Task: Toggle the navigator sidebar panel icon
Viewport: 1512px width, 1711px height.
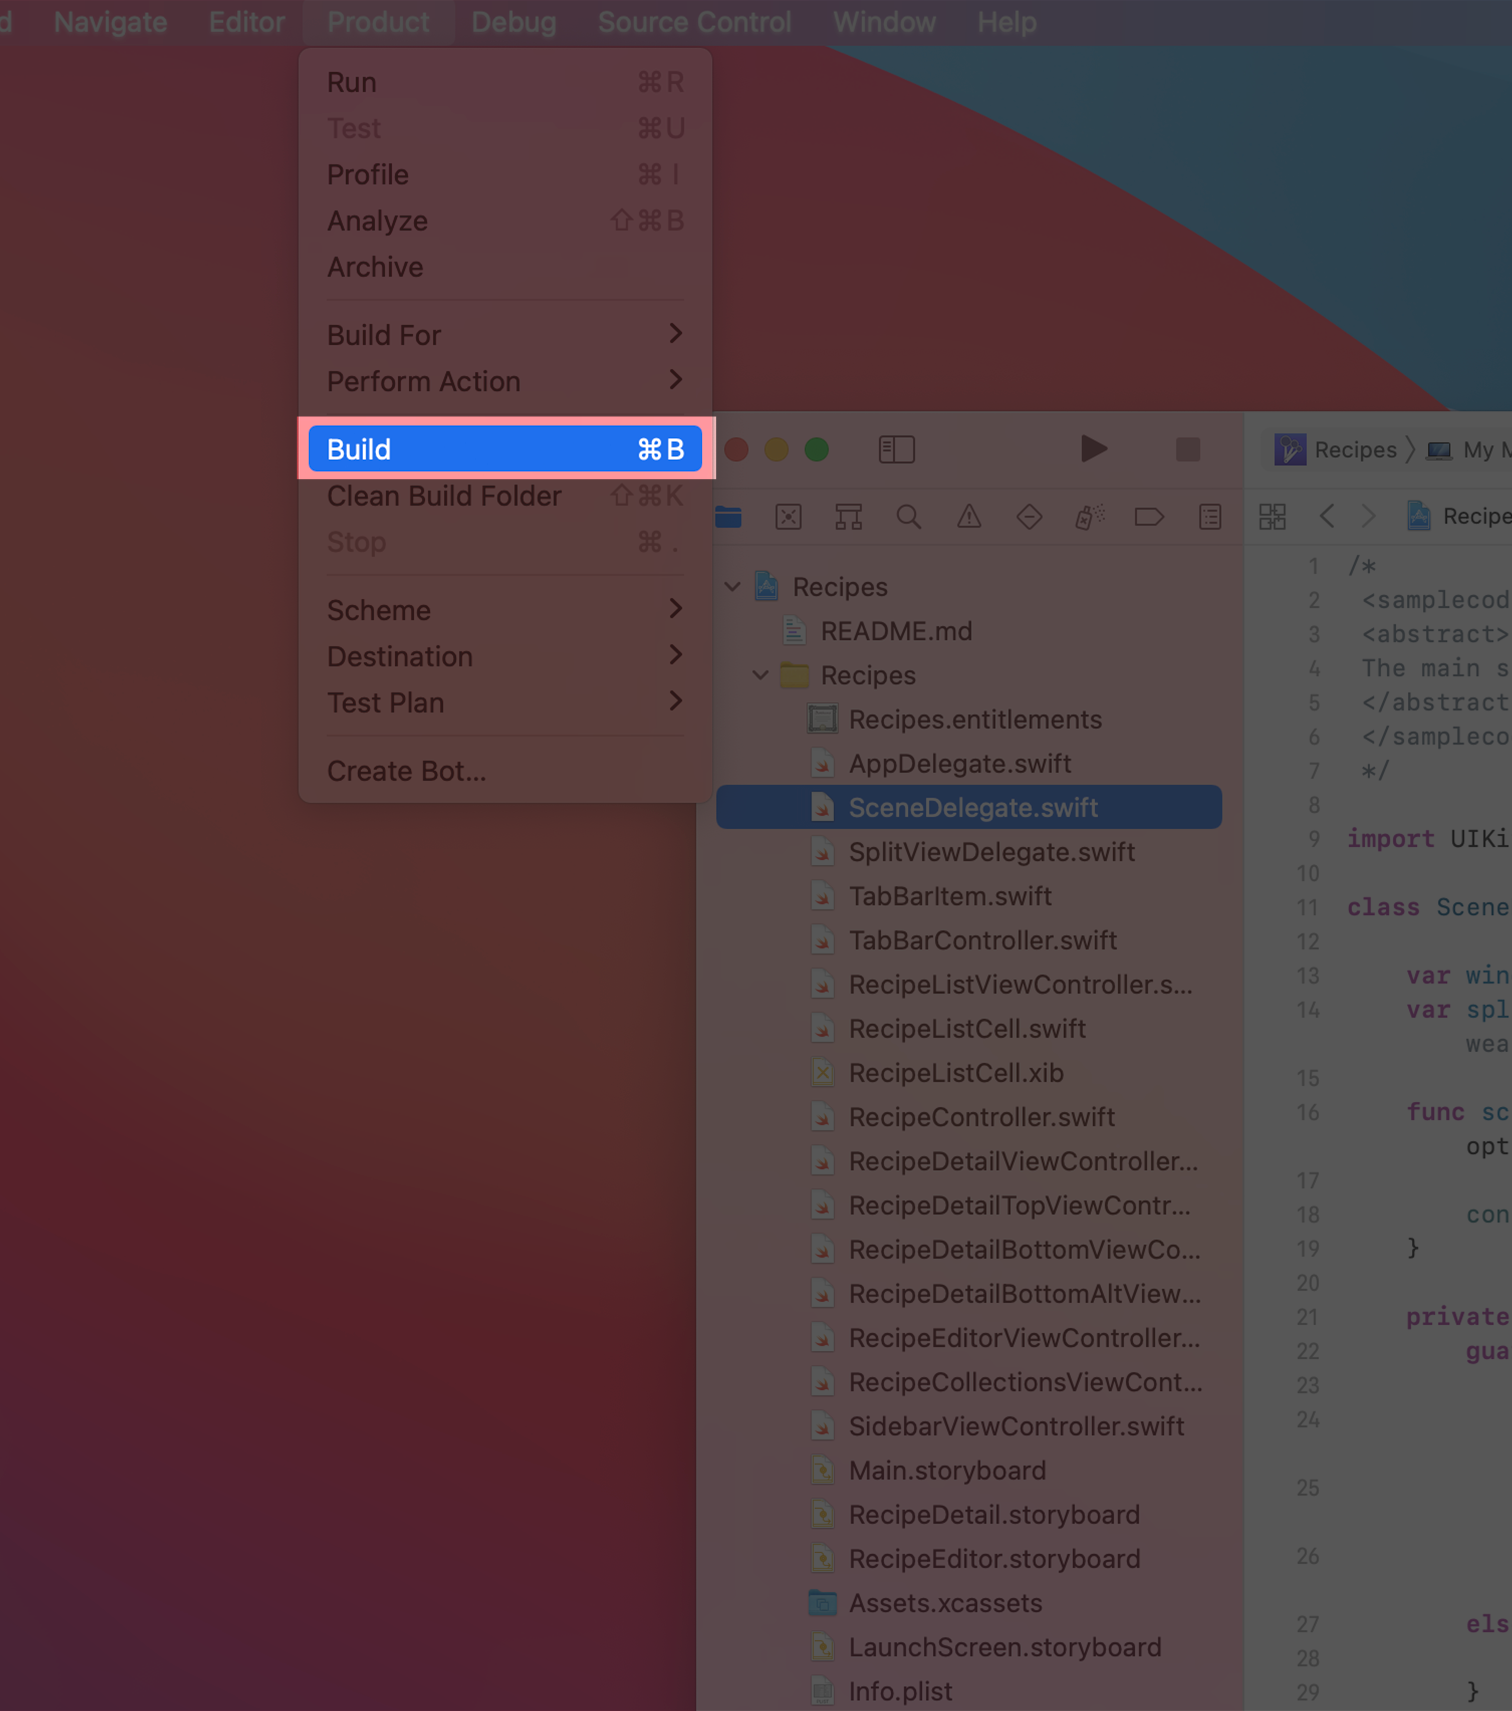Action: pos(896,449)
